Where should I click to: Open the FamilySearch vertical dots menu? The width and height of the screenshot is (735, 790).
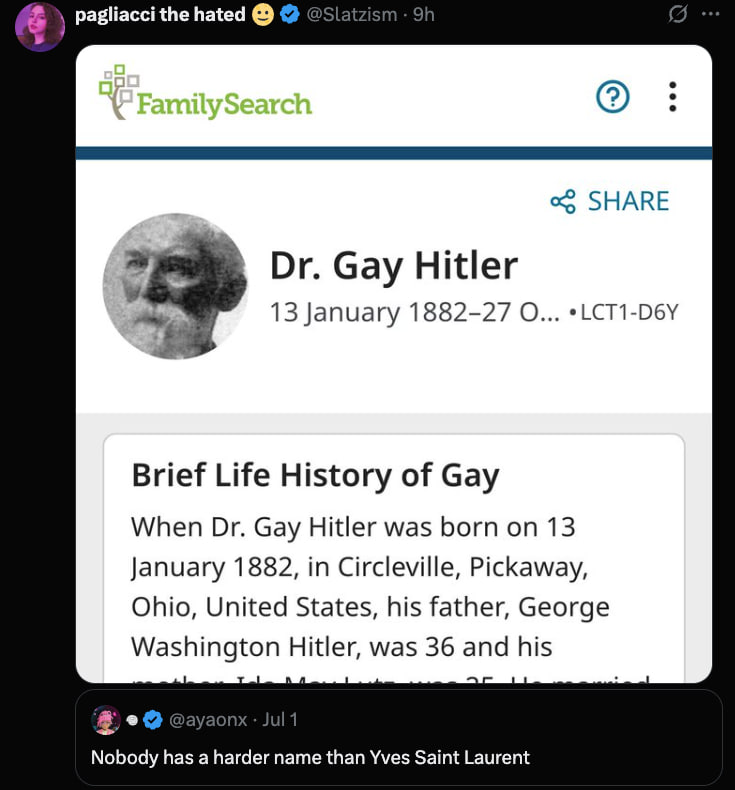coord(673,96)
